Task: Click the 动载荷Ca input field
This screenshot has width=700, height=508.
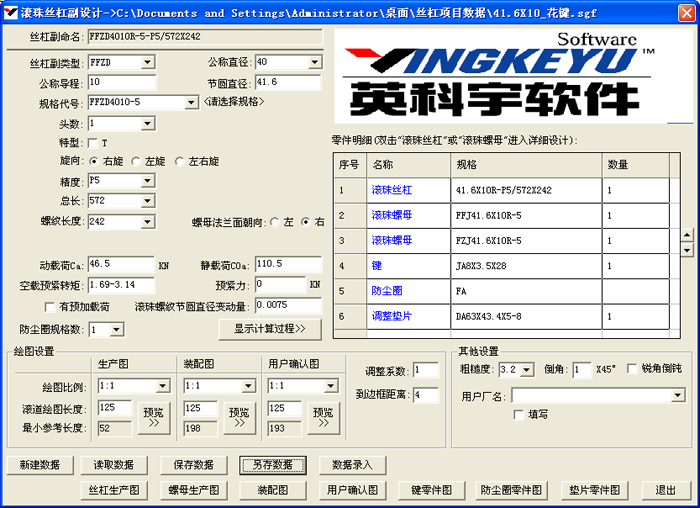Action: click(x=120, y=264)
